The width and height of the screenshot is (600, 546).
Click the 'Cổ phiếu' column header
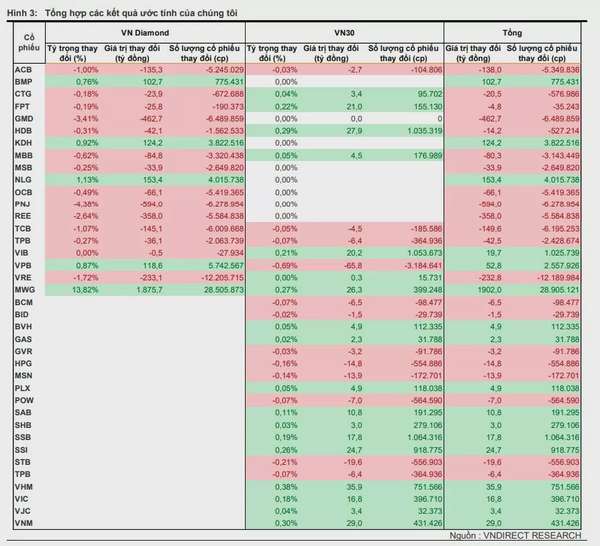point(29,42)
